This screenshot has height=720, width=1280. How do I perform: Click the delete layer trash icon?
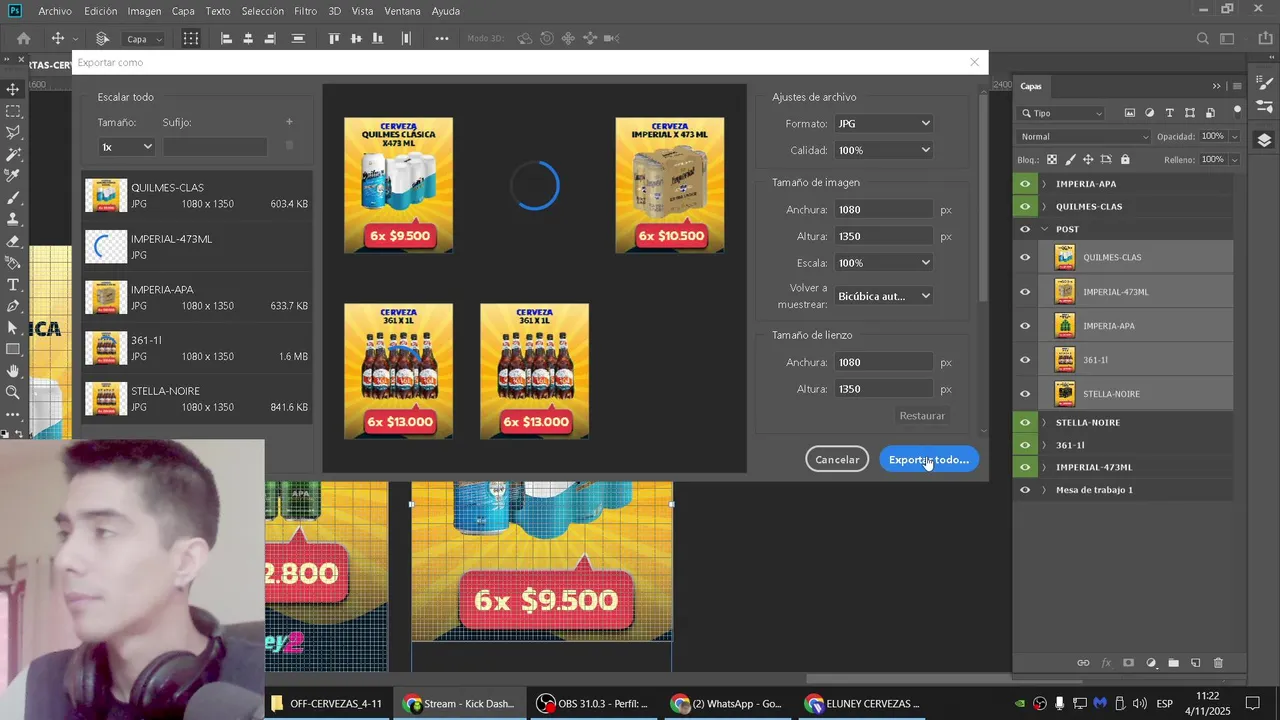tap(1218, 663)
